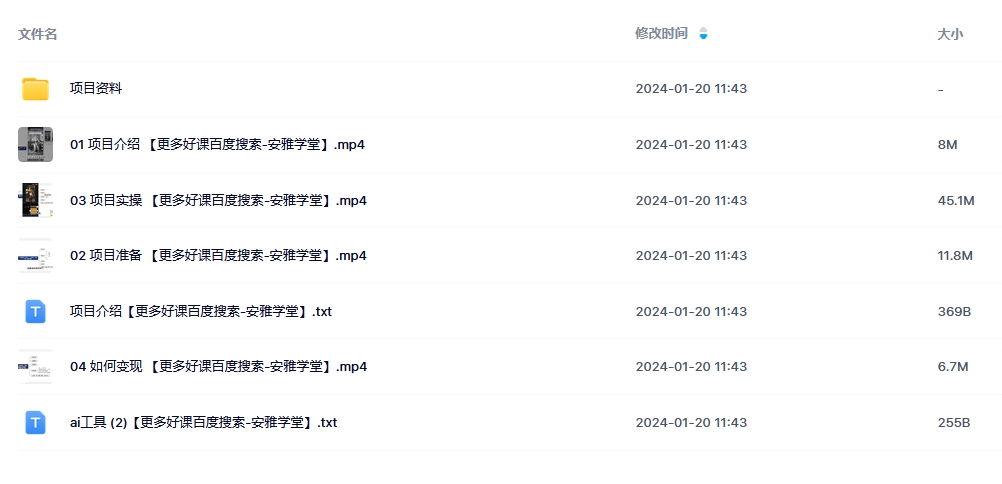This screenshot has height=484, width=1002.
Task: Sort by 修改时间 column header
Action: pyautogui.click(x=661, y=34)
